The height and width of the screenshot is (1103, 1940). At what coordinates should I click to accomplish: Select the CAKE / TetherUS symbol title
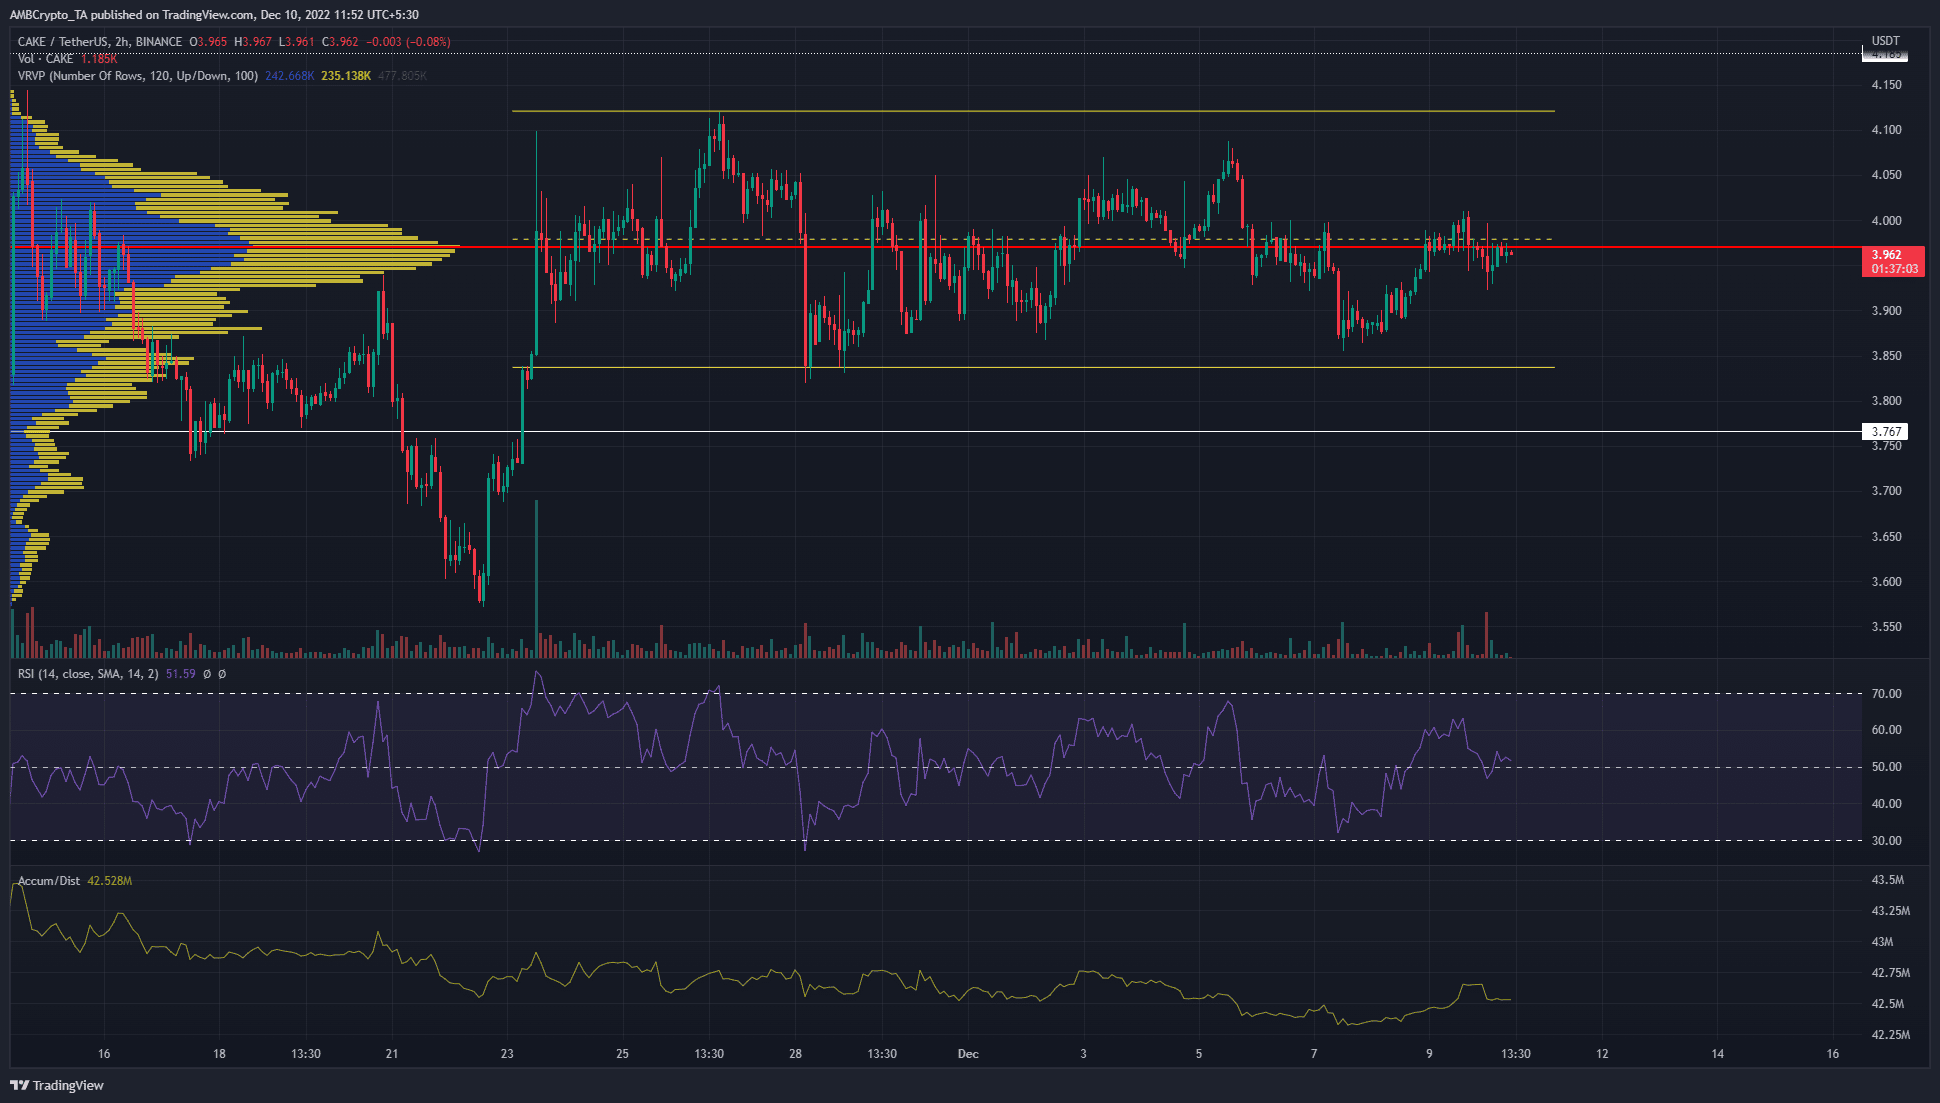click(64, 42)
